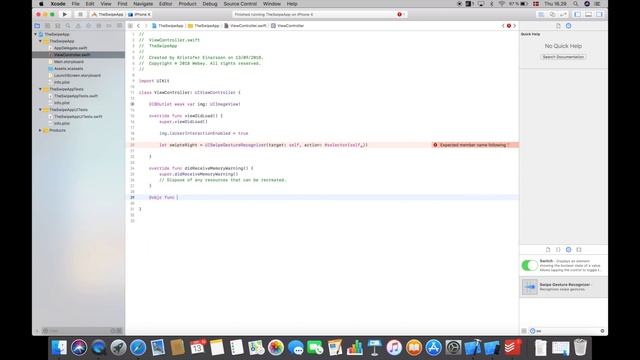Click the IBOutlet connection circle in gutter
The width and height of the screenshot is (640, 360).
pos(132,104)
